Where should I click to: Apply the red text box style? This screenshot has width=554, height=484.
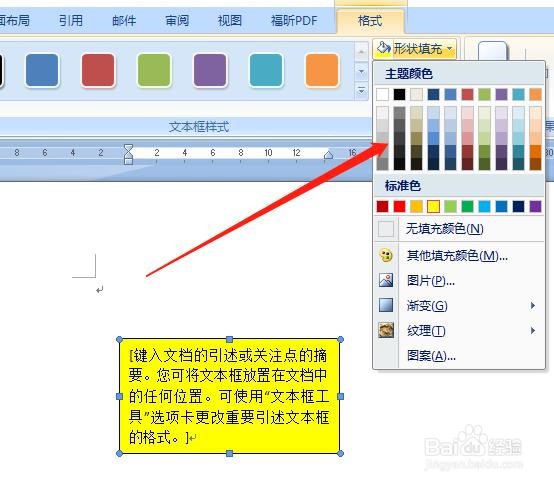click(98, 70)
